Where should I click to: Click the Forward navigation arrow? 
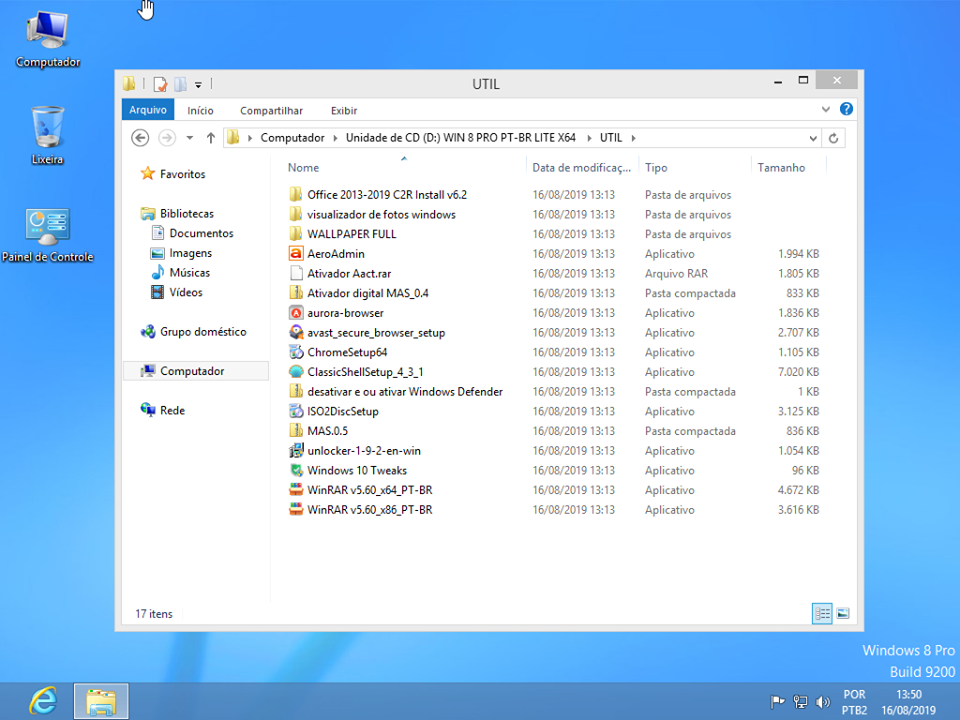[x=167, y=138]
